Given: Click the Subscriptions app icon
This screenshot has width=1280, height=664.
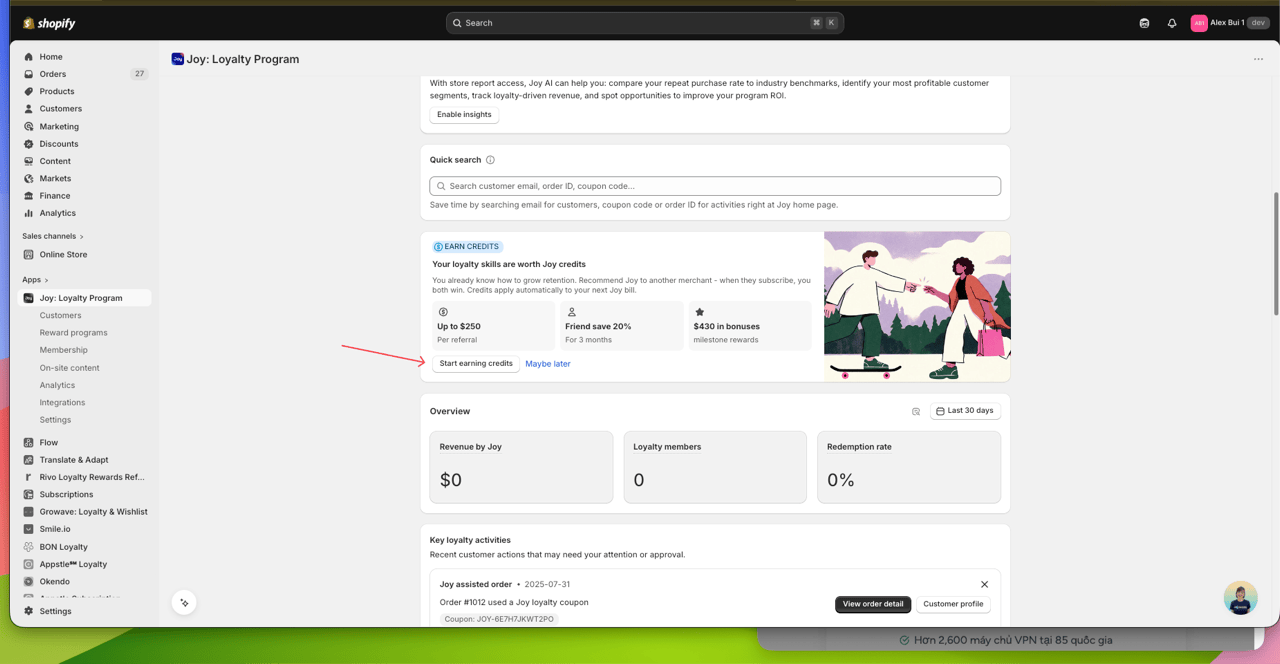Looking at the screenshot, I should [29, 495].
